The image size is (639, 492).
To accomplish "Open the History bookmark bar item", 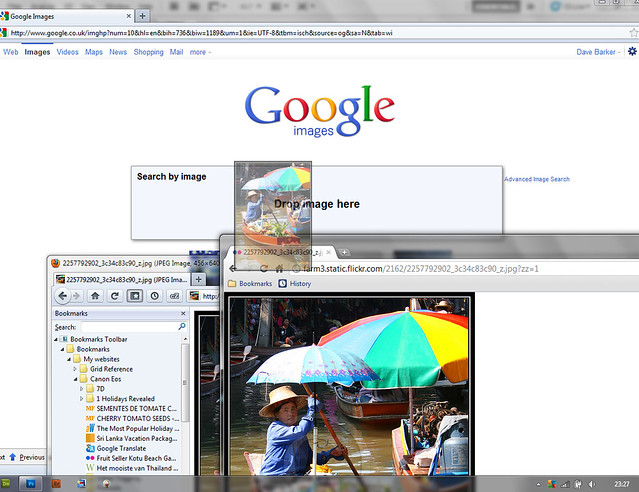I will click(x=296, y=284).
